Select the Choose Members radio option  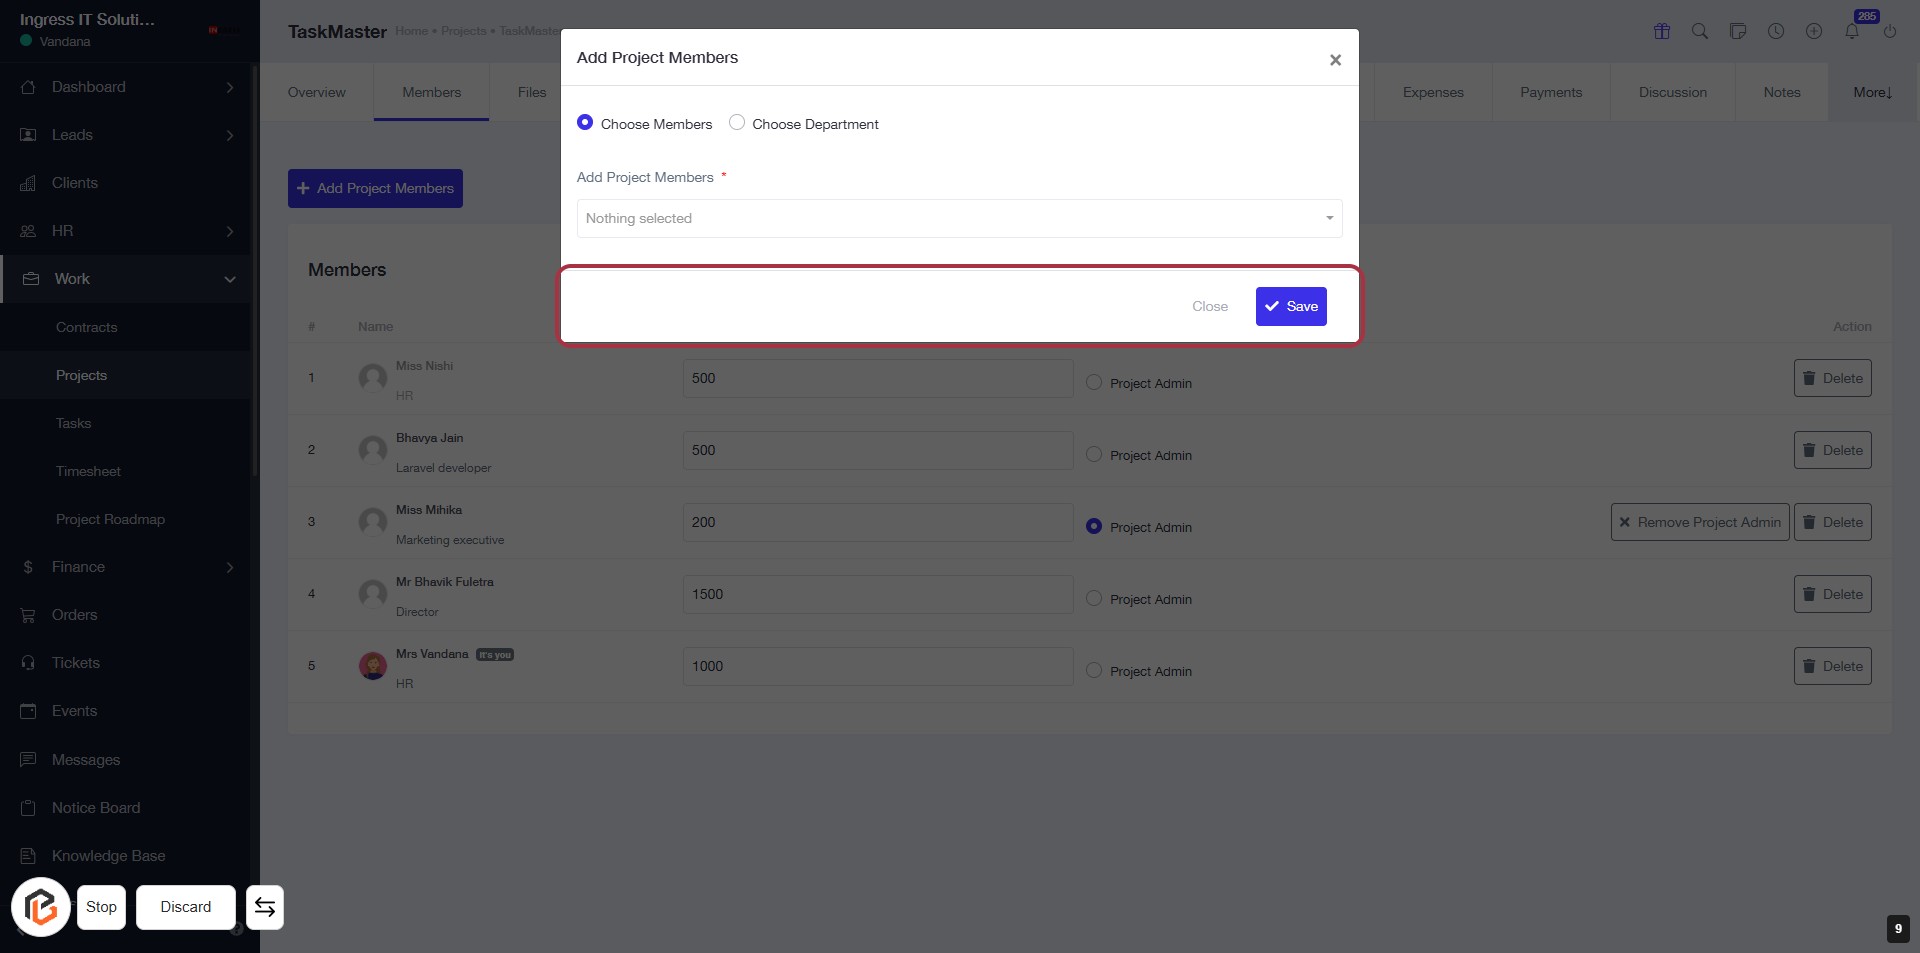[585, 122]
